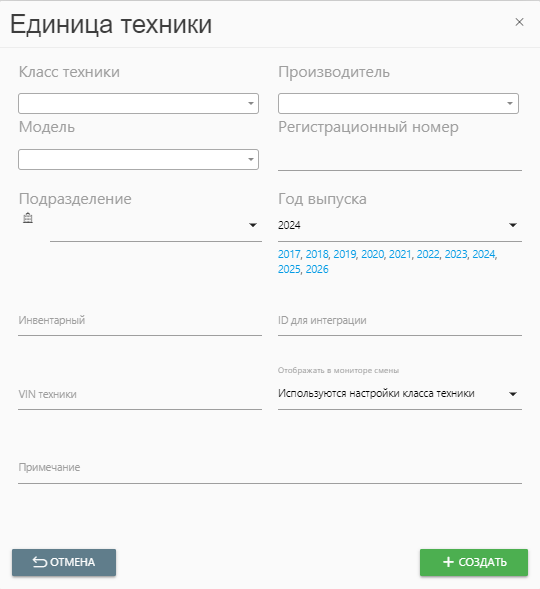Focus the Регистрационный номер field

point(400,160)
